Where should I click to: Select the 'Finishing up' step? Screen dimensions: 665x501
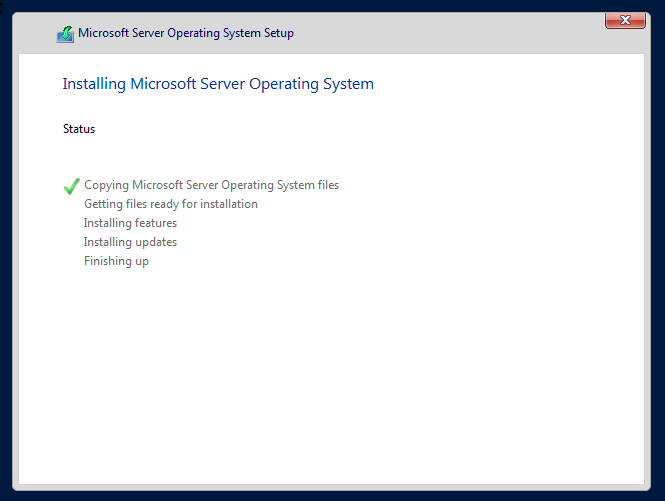116,261
